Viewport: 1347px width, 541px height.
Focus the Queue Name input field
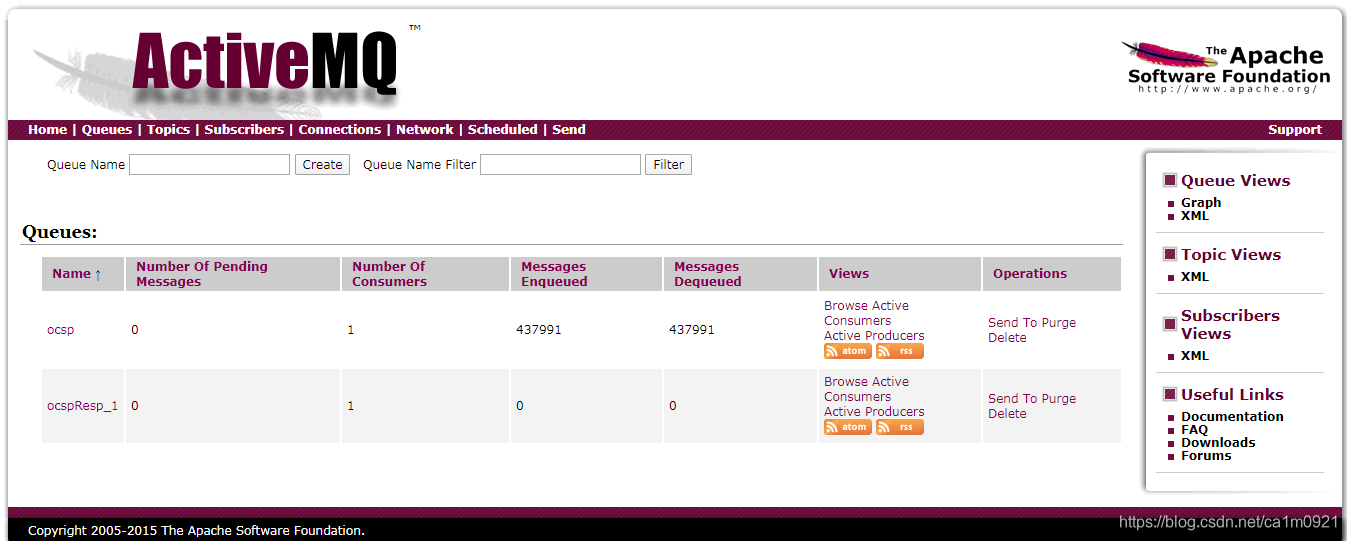209,165
